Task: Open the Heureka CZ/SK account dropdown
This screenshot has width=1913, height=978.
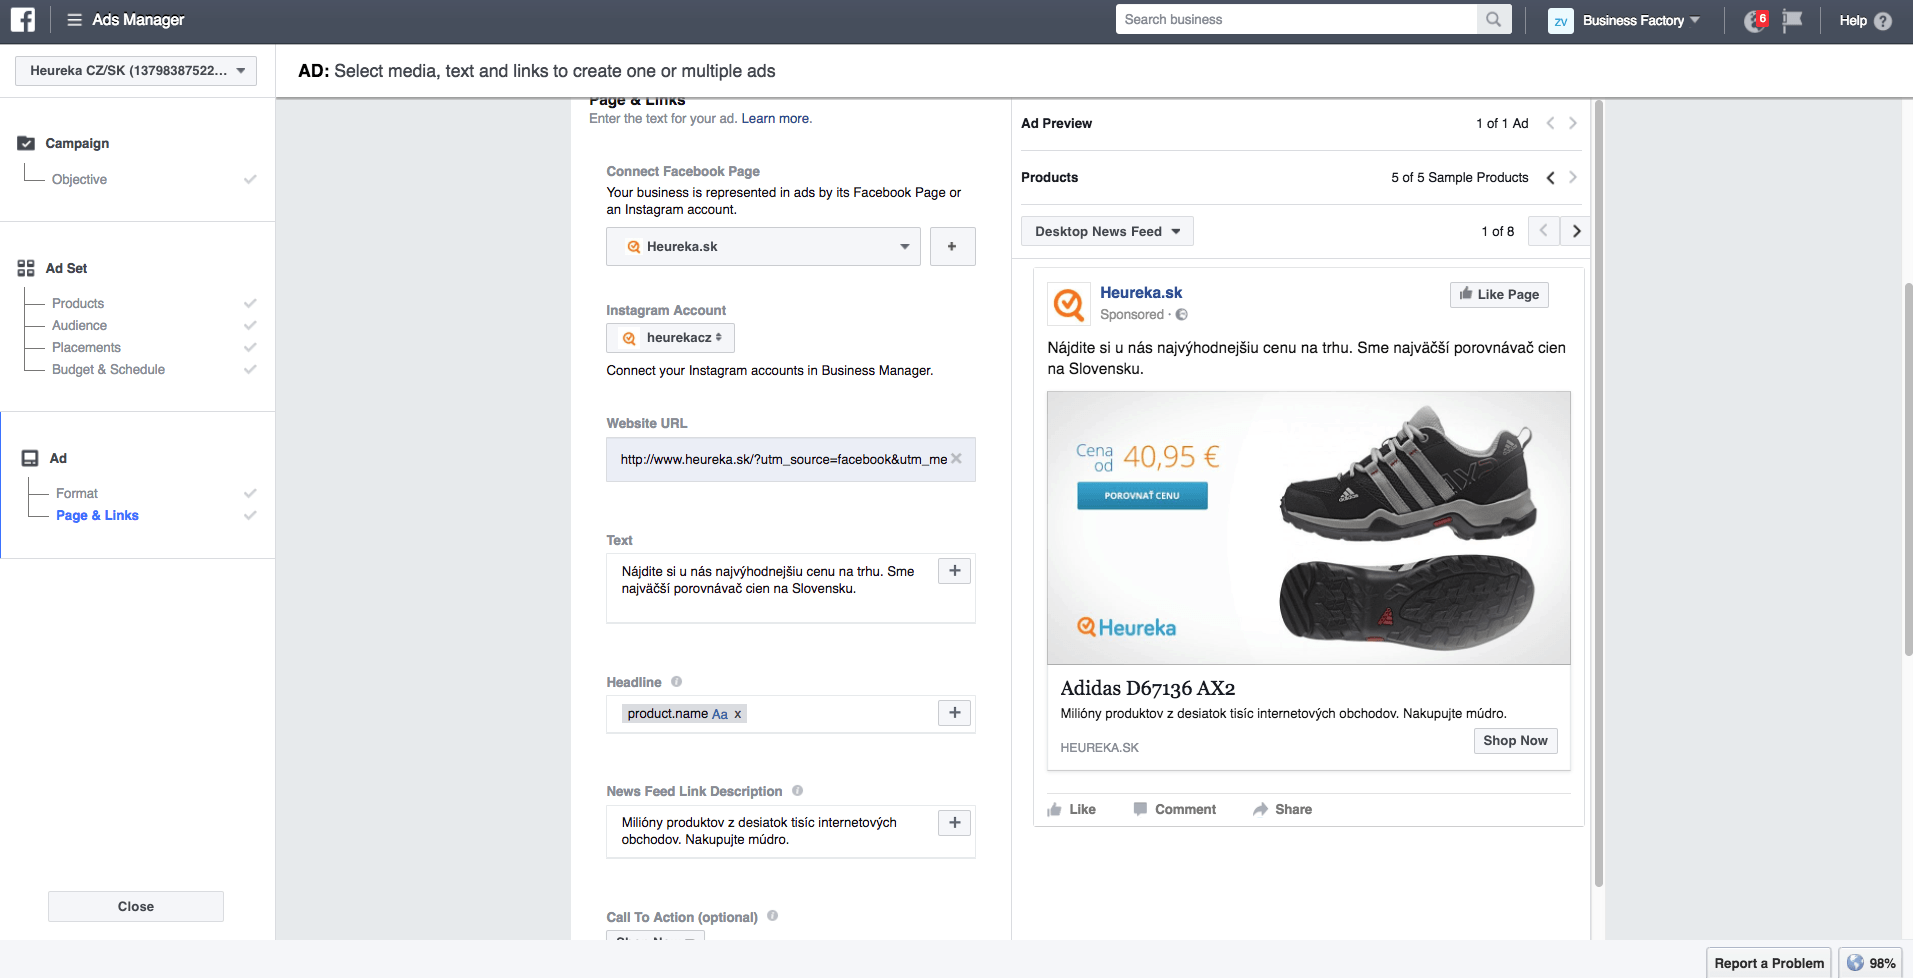Action: click(136, 70)
